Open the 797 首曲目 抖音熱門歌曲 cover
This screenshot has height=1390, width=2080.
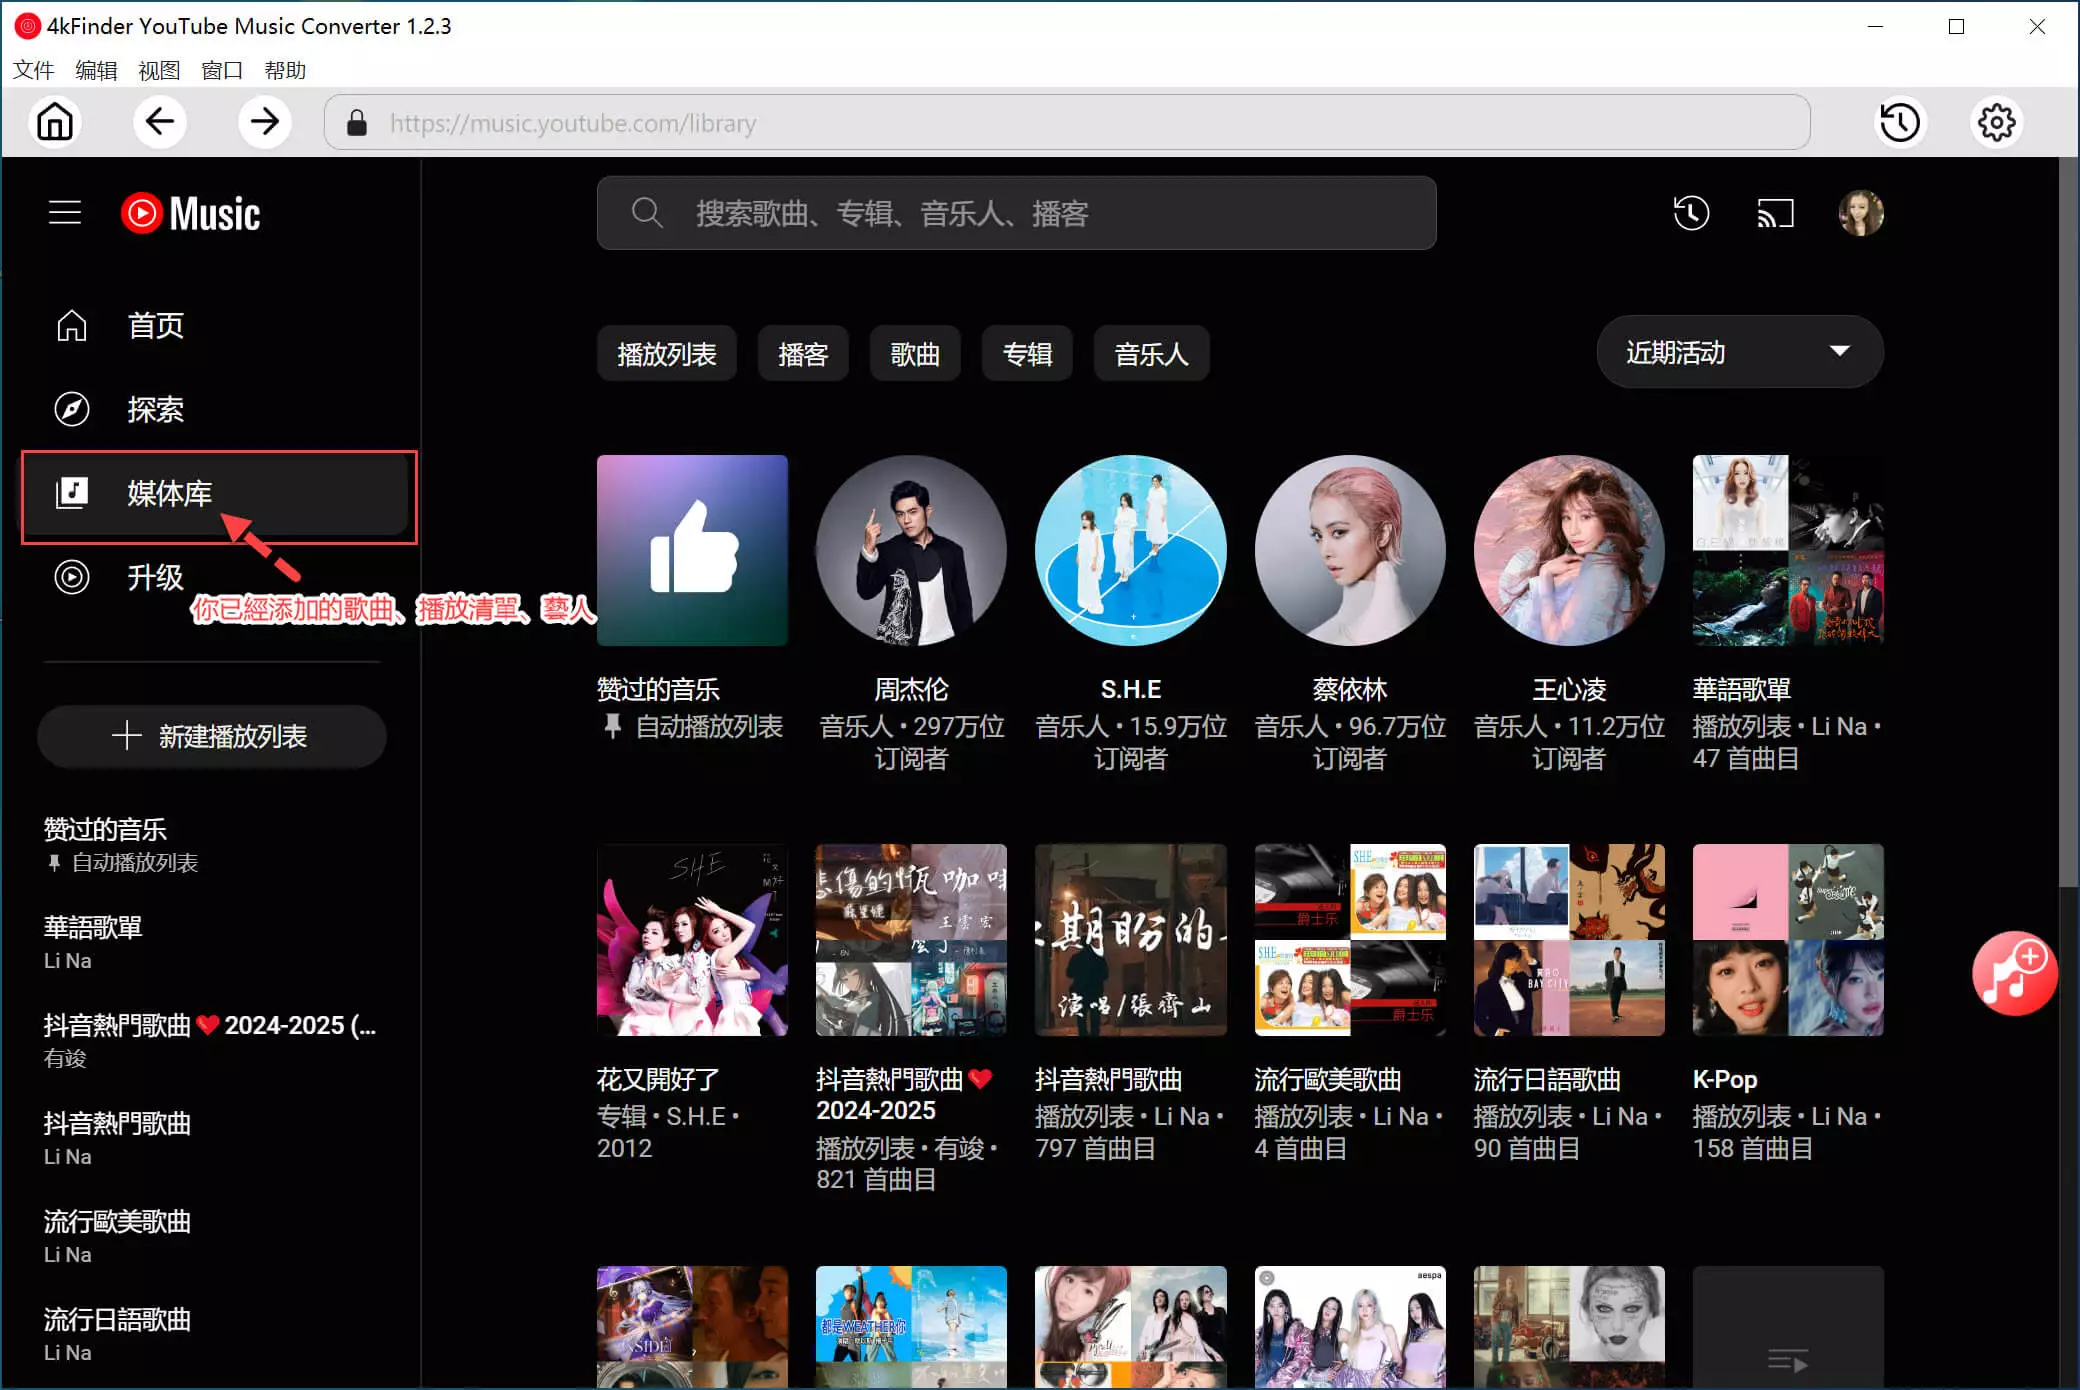click(1130, 940)
